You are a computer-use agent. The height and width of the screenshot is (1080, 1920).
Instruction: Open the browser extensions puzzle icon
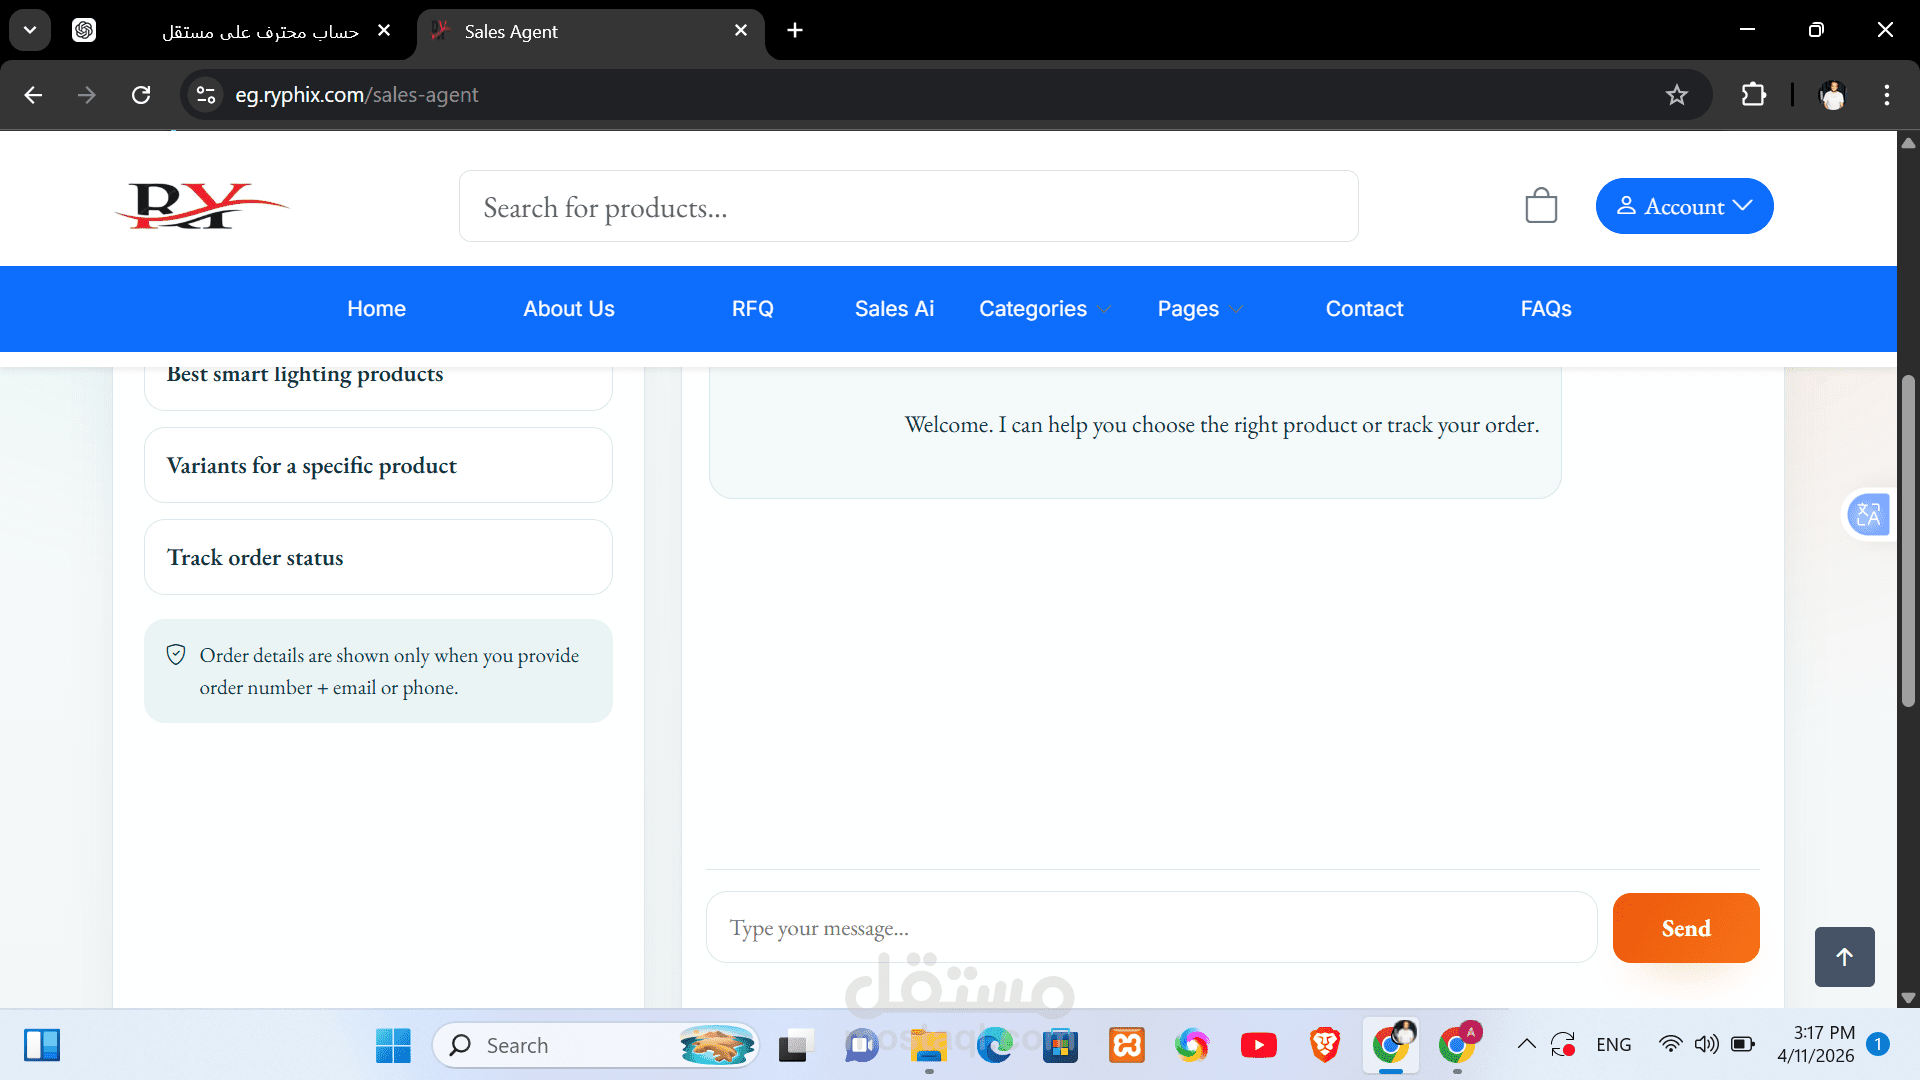click(x=1753, y=95)
